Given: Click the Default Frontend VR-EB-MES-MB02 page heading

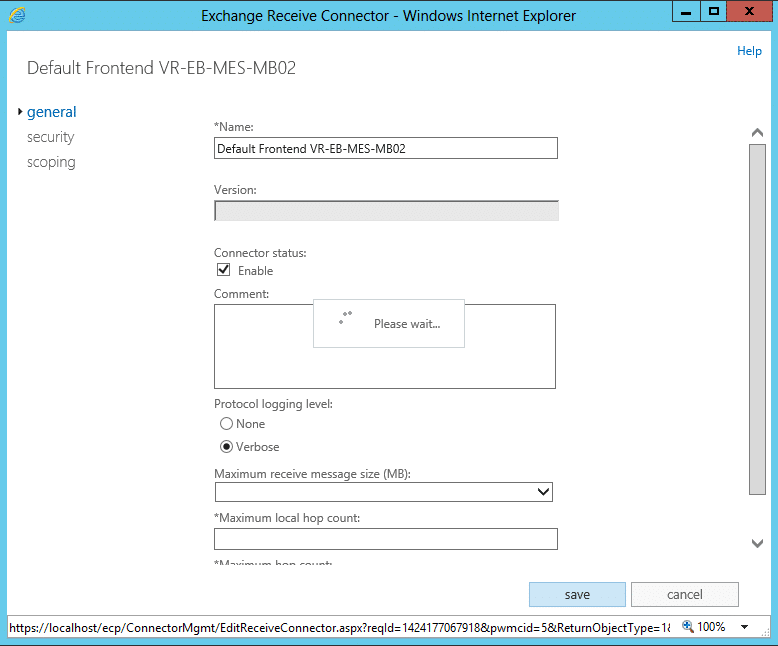Looking at the screenshot, I should [161, 68].
